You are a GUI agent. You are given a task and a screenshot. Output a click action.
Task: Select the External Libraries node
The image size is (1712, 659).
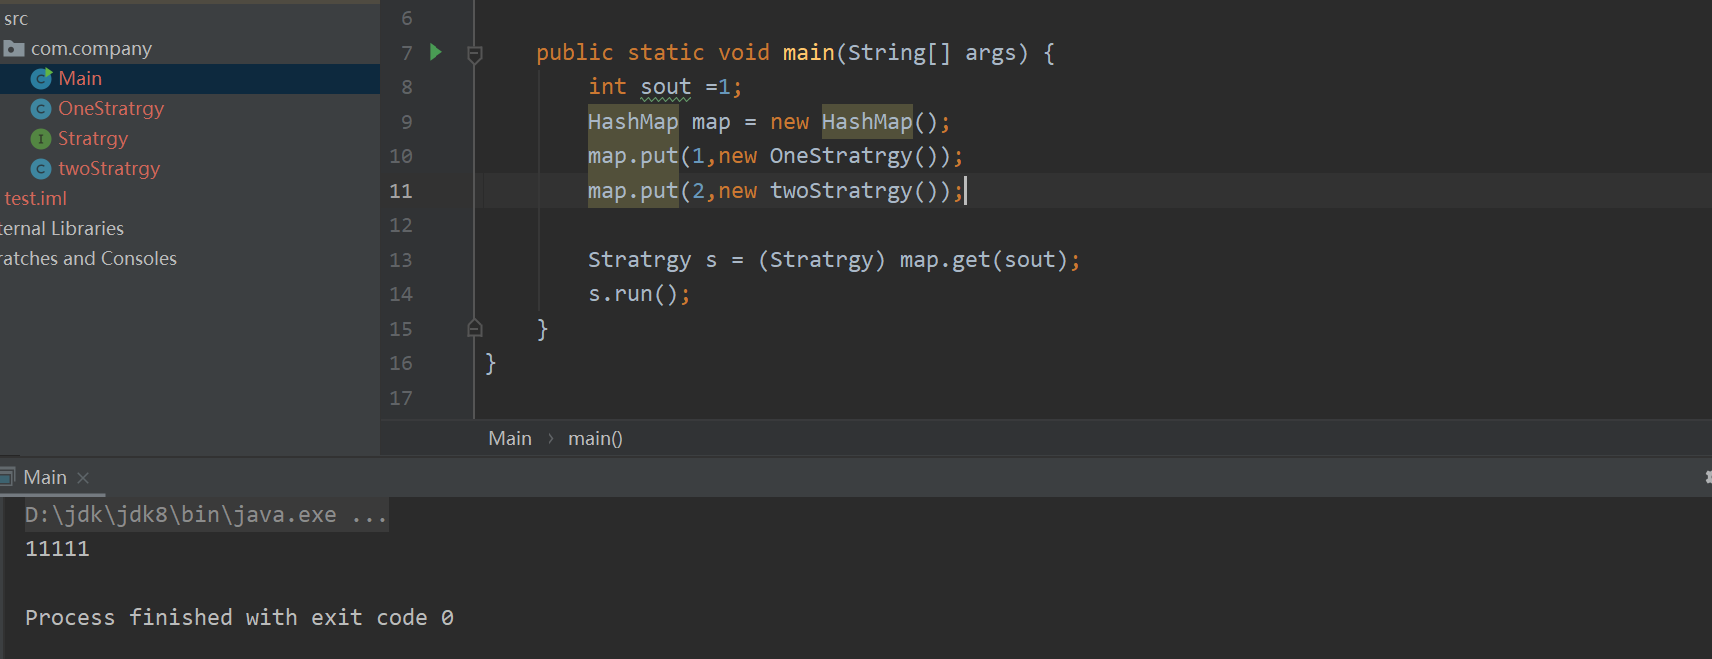tap(62, 228)
